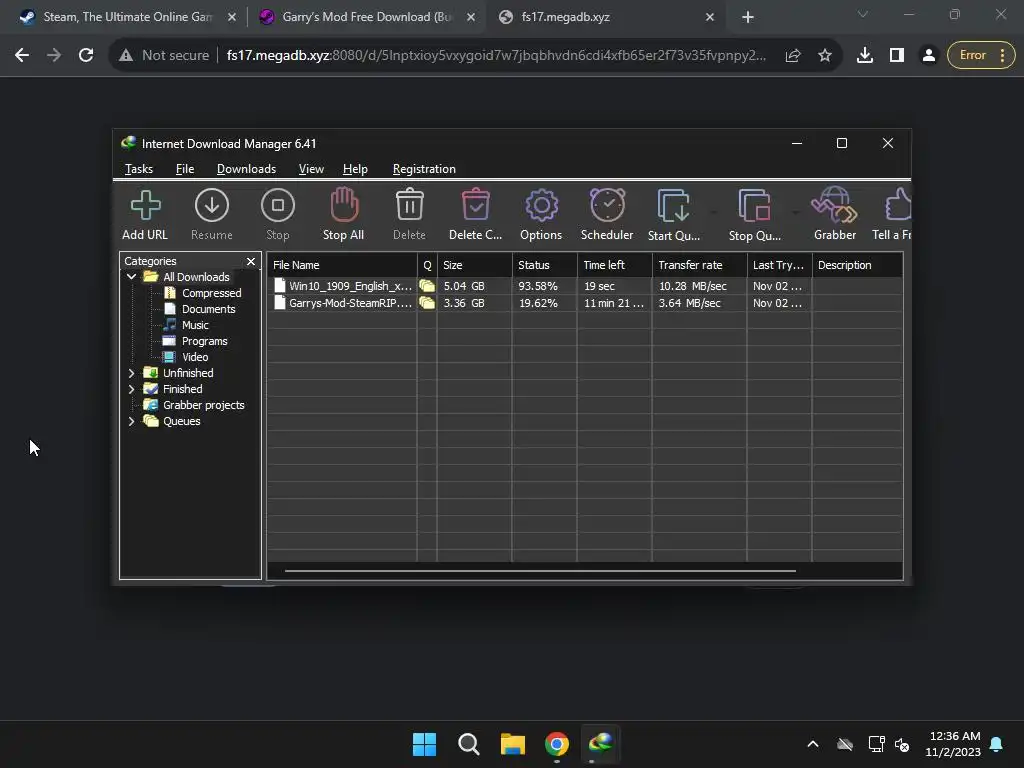1024x768 pixels.
Task: Sort by the Transfer rate column header
Action: point(699,265)
